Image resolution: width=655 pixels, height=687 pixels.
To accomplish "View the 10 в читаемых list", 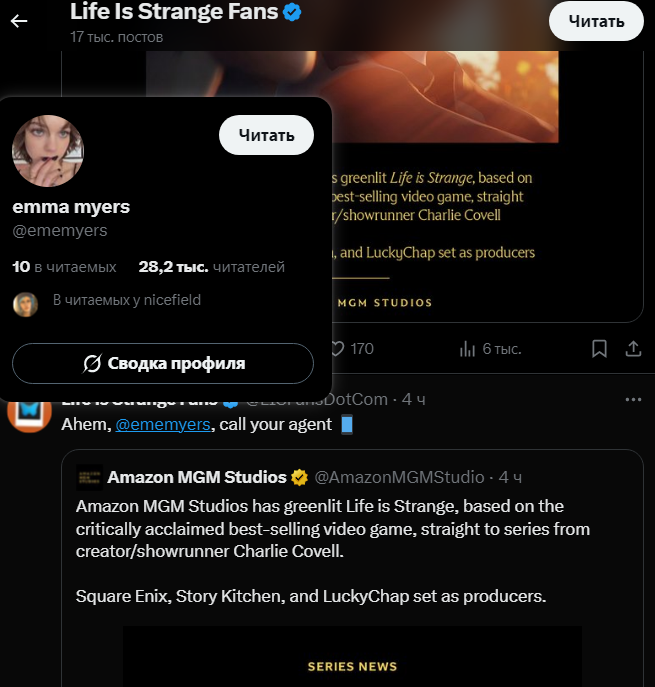I will pos(64,267).
